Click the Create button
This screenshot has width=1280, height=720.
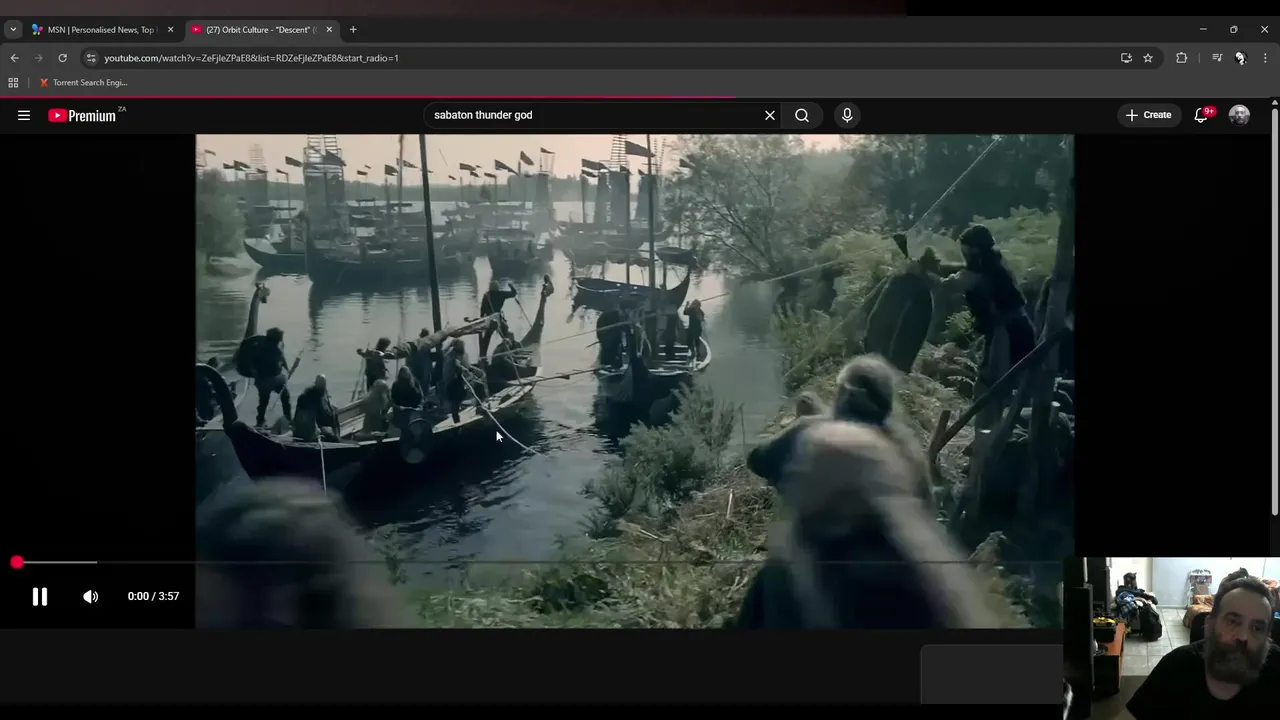click(x=1148, y=115)
